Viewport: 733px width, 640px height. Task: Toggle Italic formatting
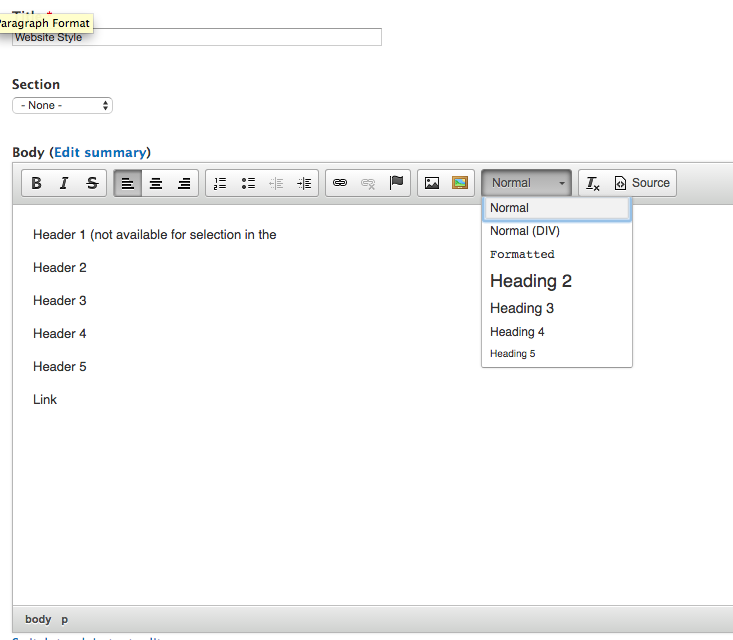(x=64, y=183)
